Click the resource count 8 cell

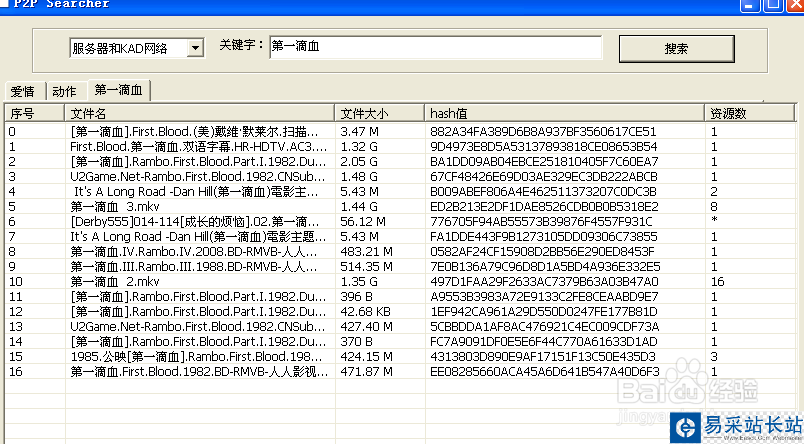pyautogui.click(x=714, y=207)
